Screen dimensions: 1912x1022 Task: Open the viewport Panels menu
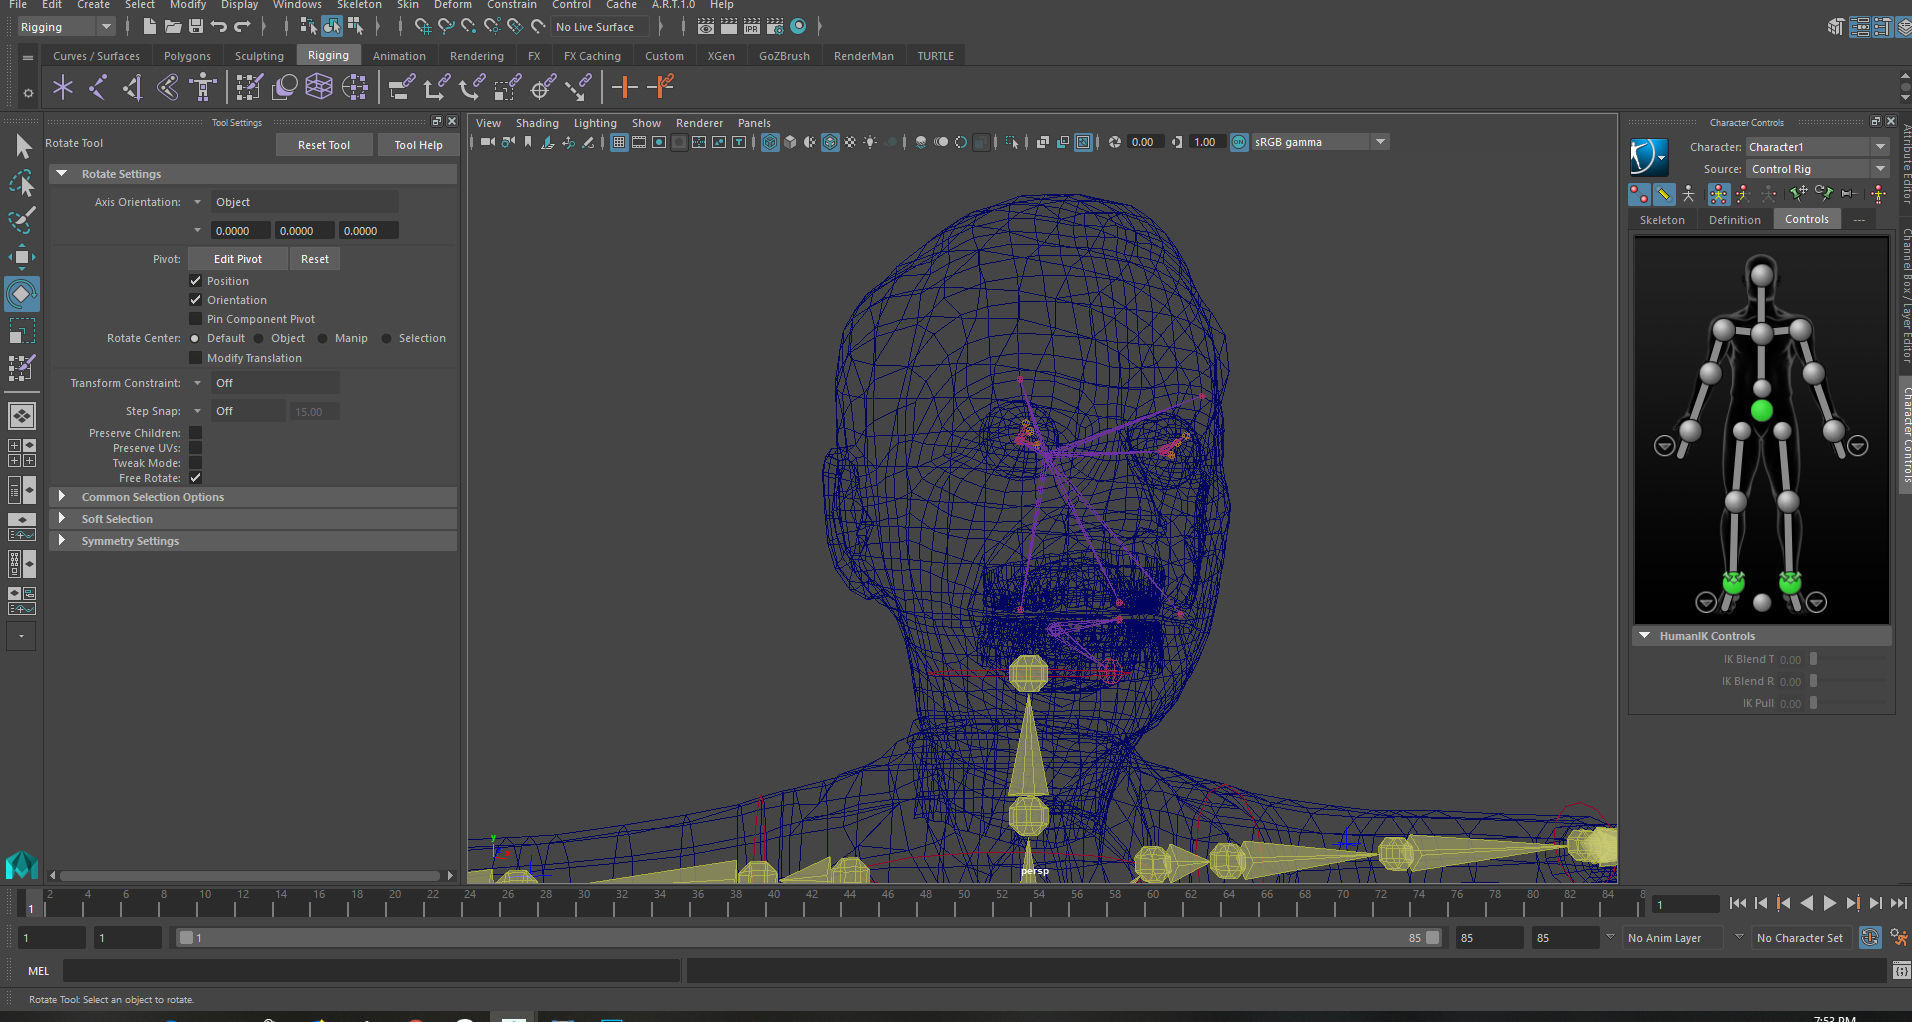754,123
